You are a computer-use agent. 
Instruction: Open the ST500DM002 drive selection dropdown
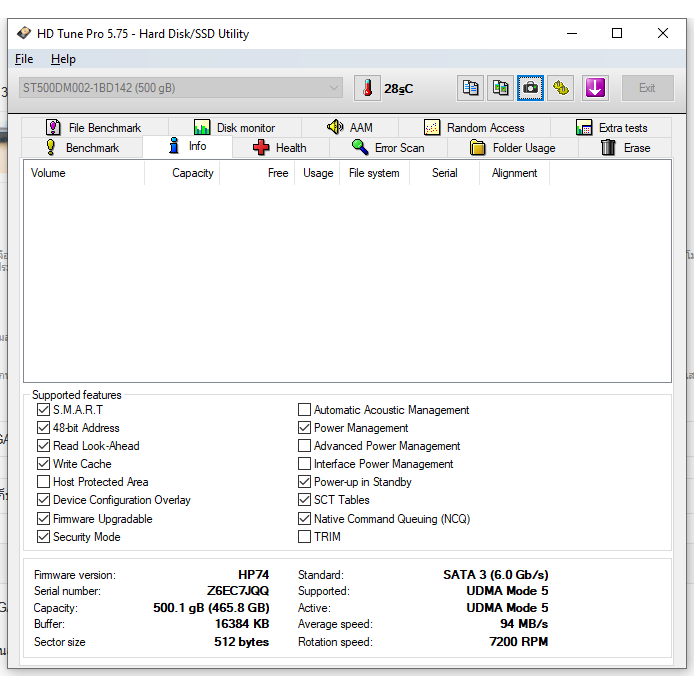click(x=181, y=88)
